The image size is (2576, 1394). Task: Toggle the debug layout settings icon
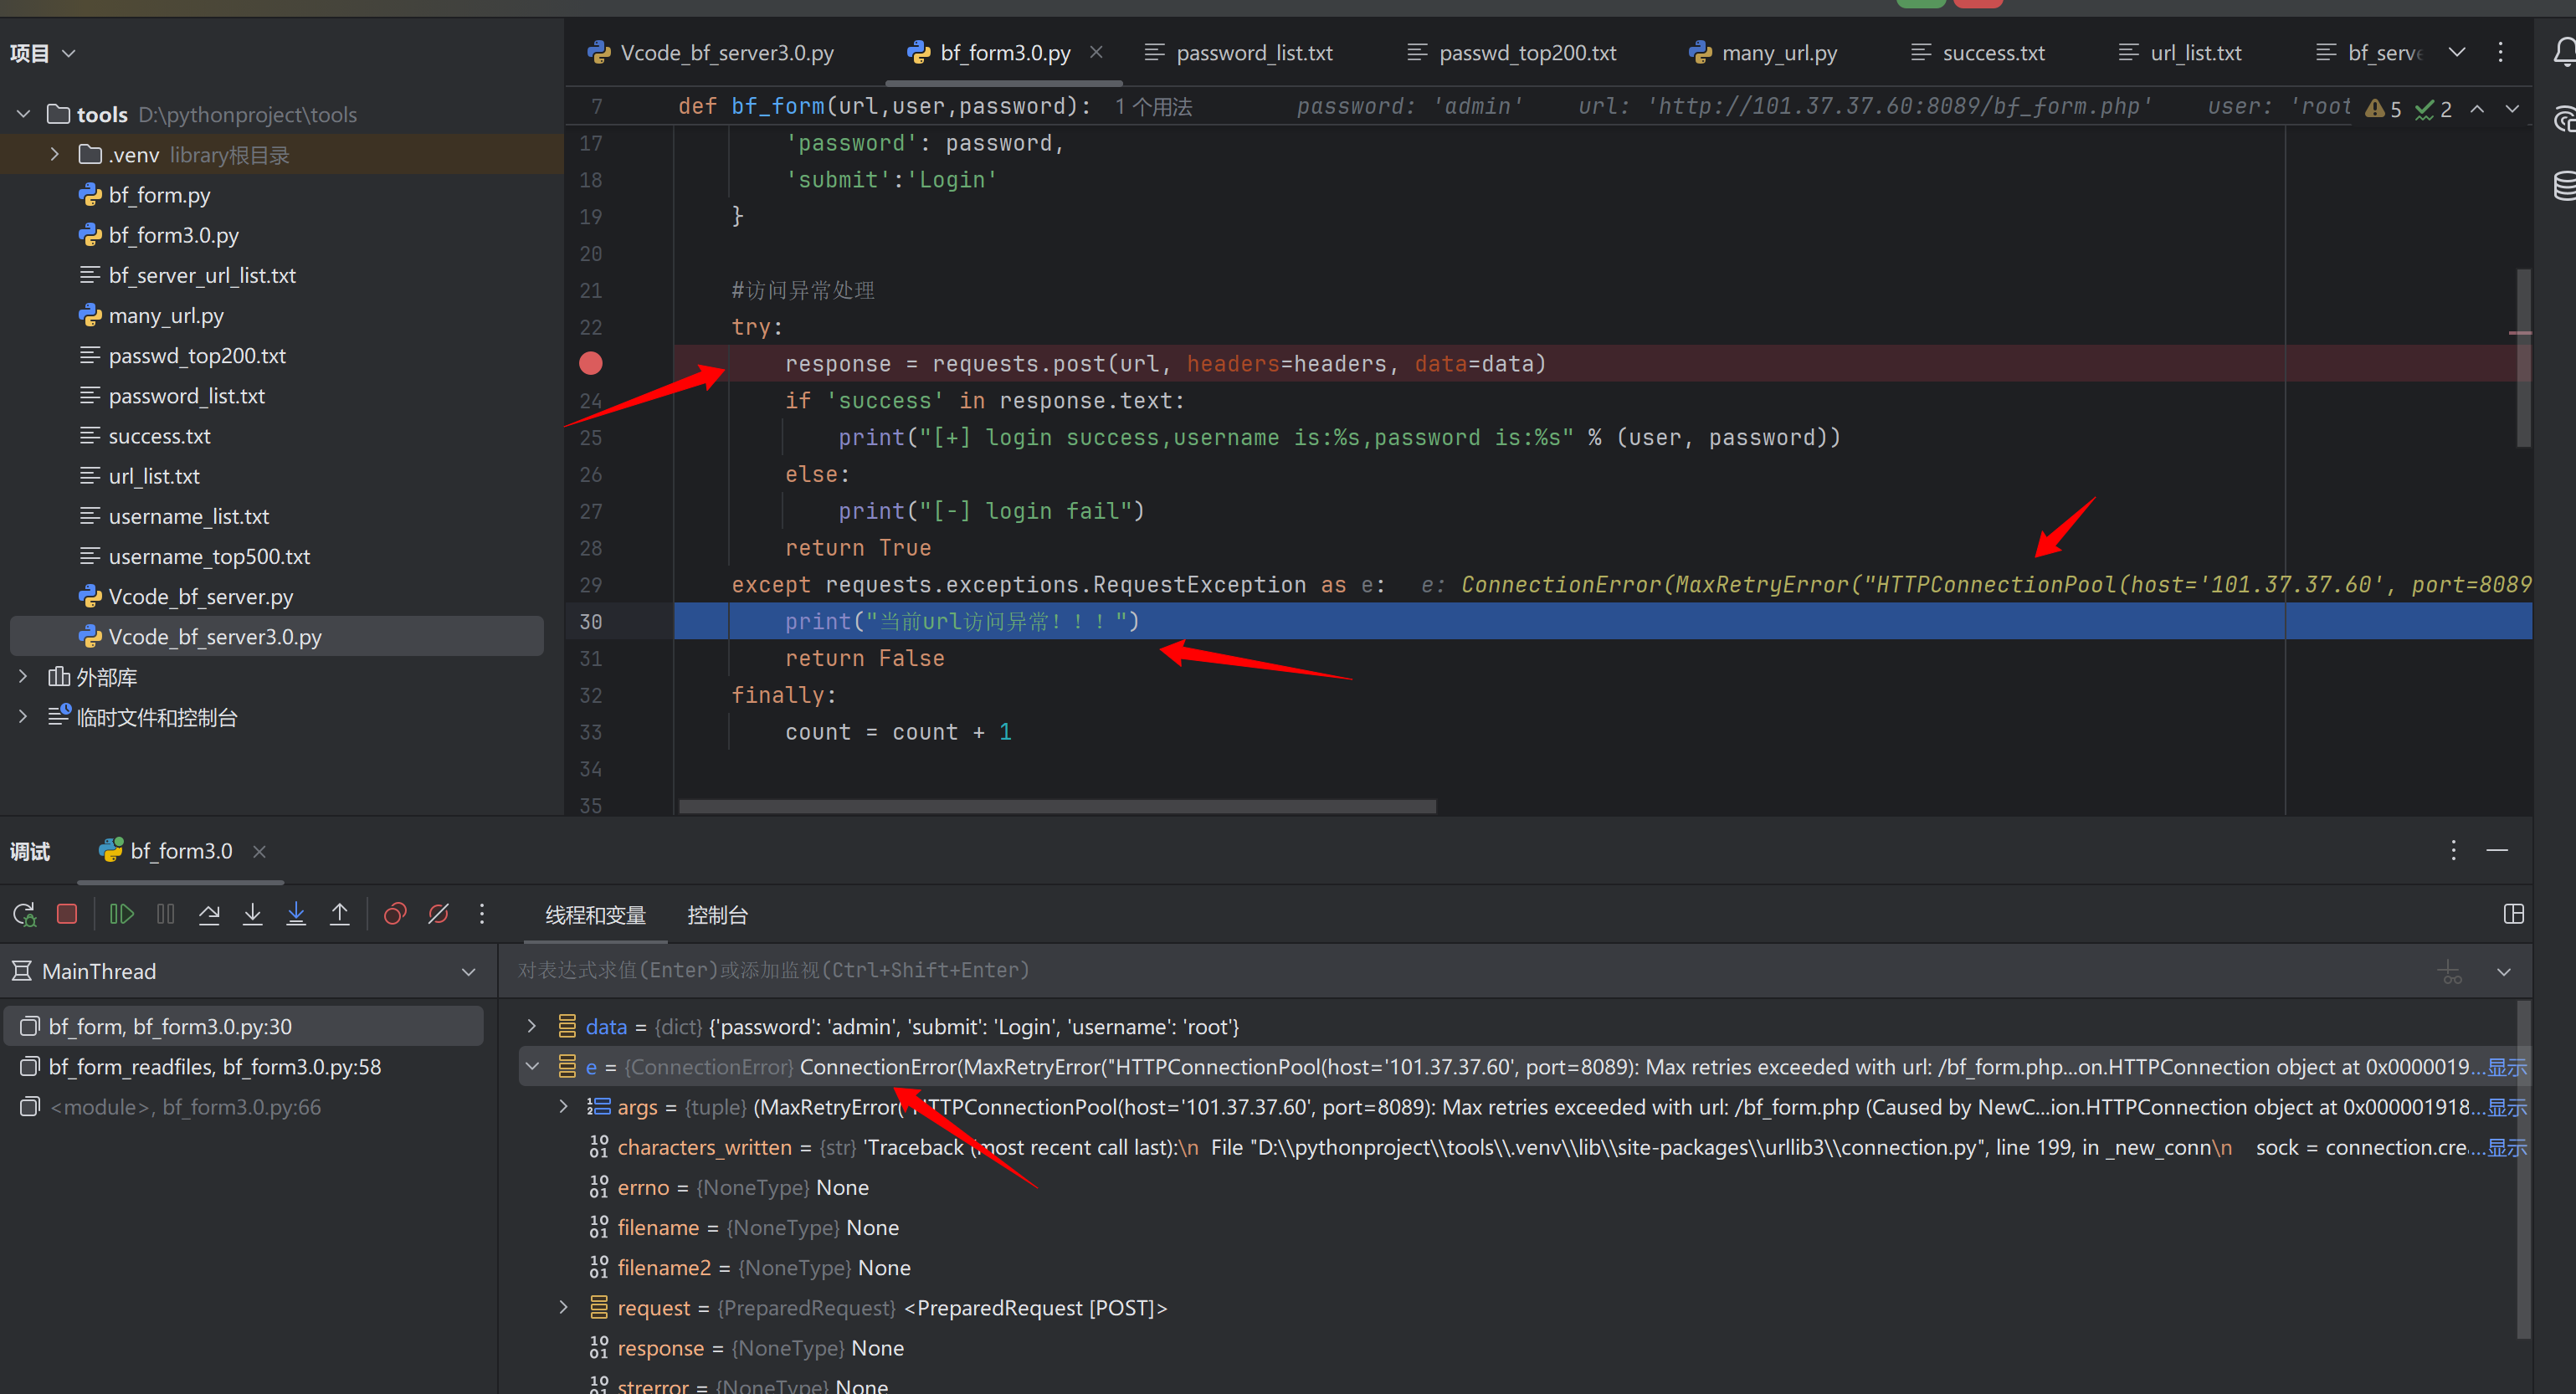(x=2513, y=914)
